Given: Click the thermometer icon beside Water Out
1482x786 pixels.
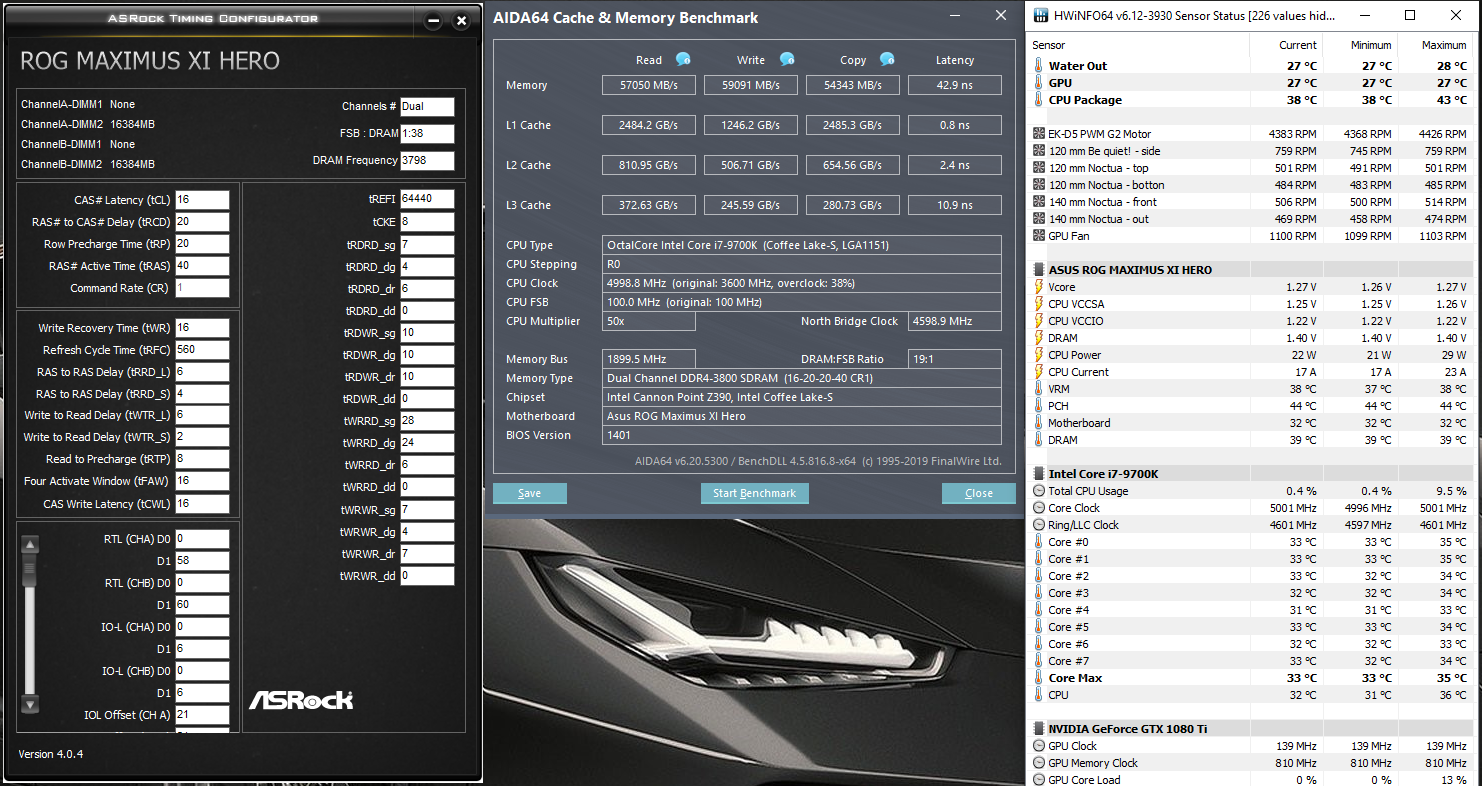Looking at the screenshot, I should click(1039, 66).
